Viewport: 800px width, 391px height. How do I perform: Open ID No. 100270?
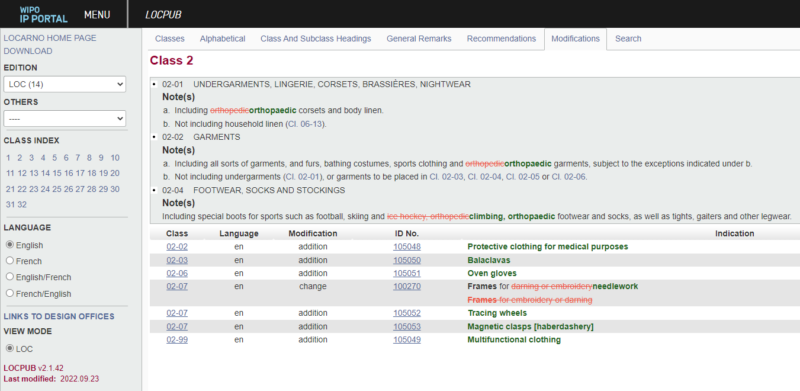(x=407, y=286)
